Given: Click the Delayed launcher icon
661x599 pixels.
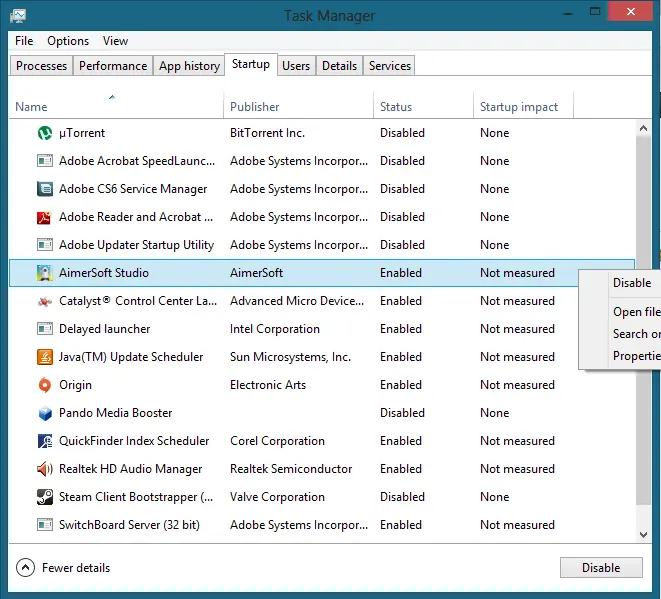Looking at the screenshot, I should pyautogui.click(x=45, y=329).
